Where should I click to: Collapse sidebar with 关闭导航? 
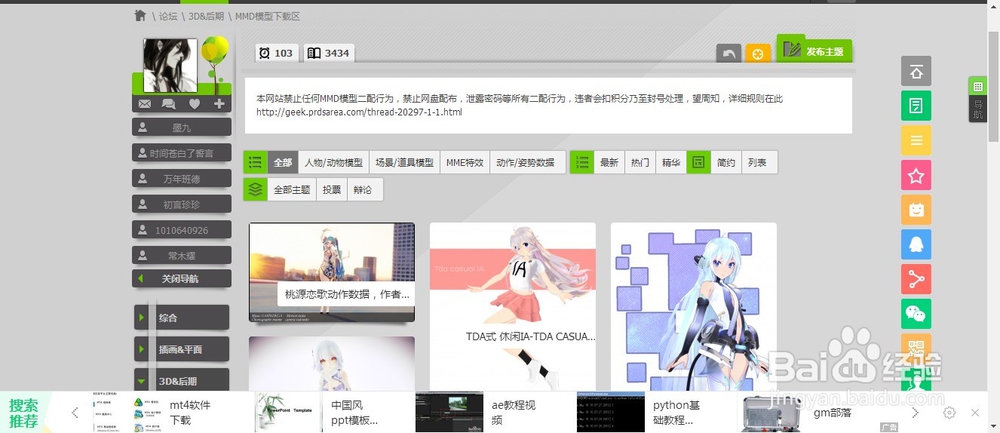pyautogui.click(x=182, y=279)
